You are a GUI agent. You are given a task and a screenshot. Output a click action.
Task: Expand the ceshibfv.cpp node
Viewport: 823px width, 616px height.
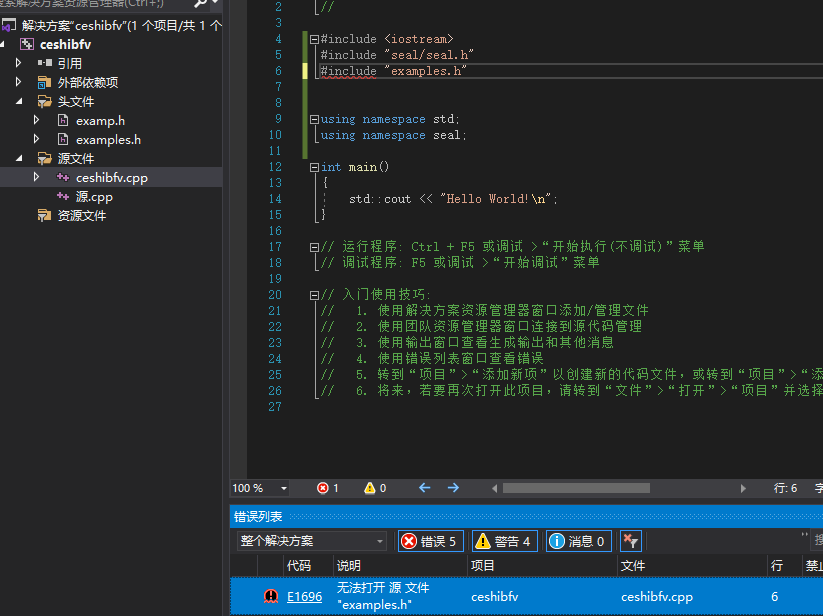click(x=36, y=177)
